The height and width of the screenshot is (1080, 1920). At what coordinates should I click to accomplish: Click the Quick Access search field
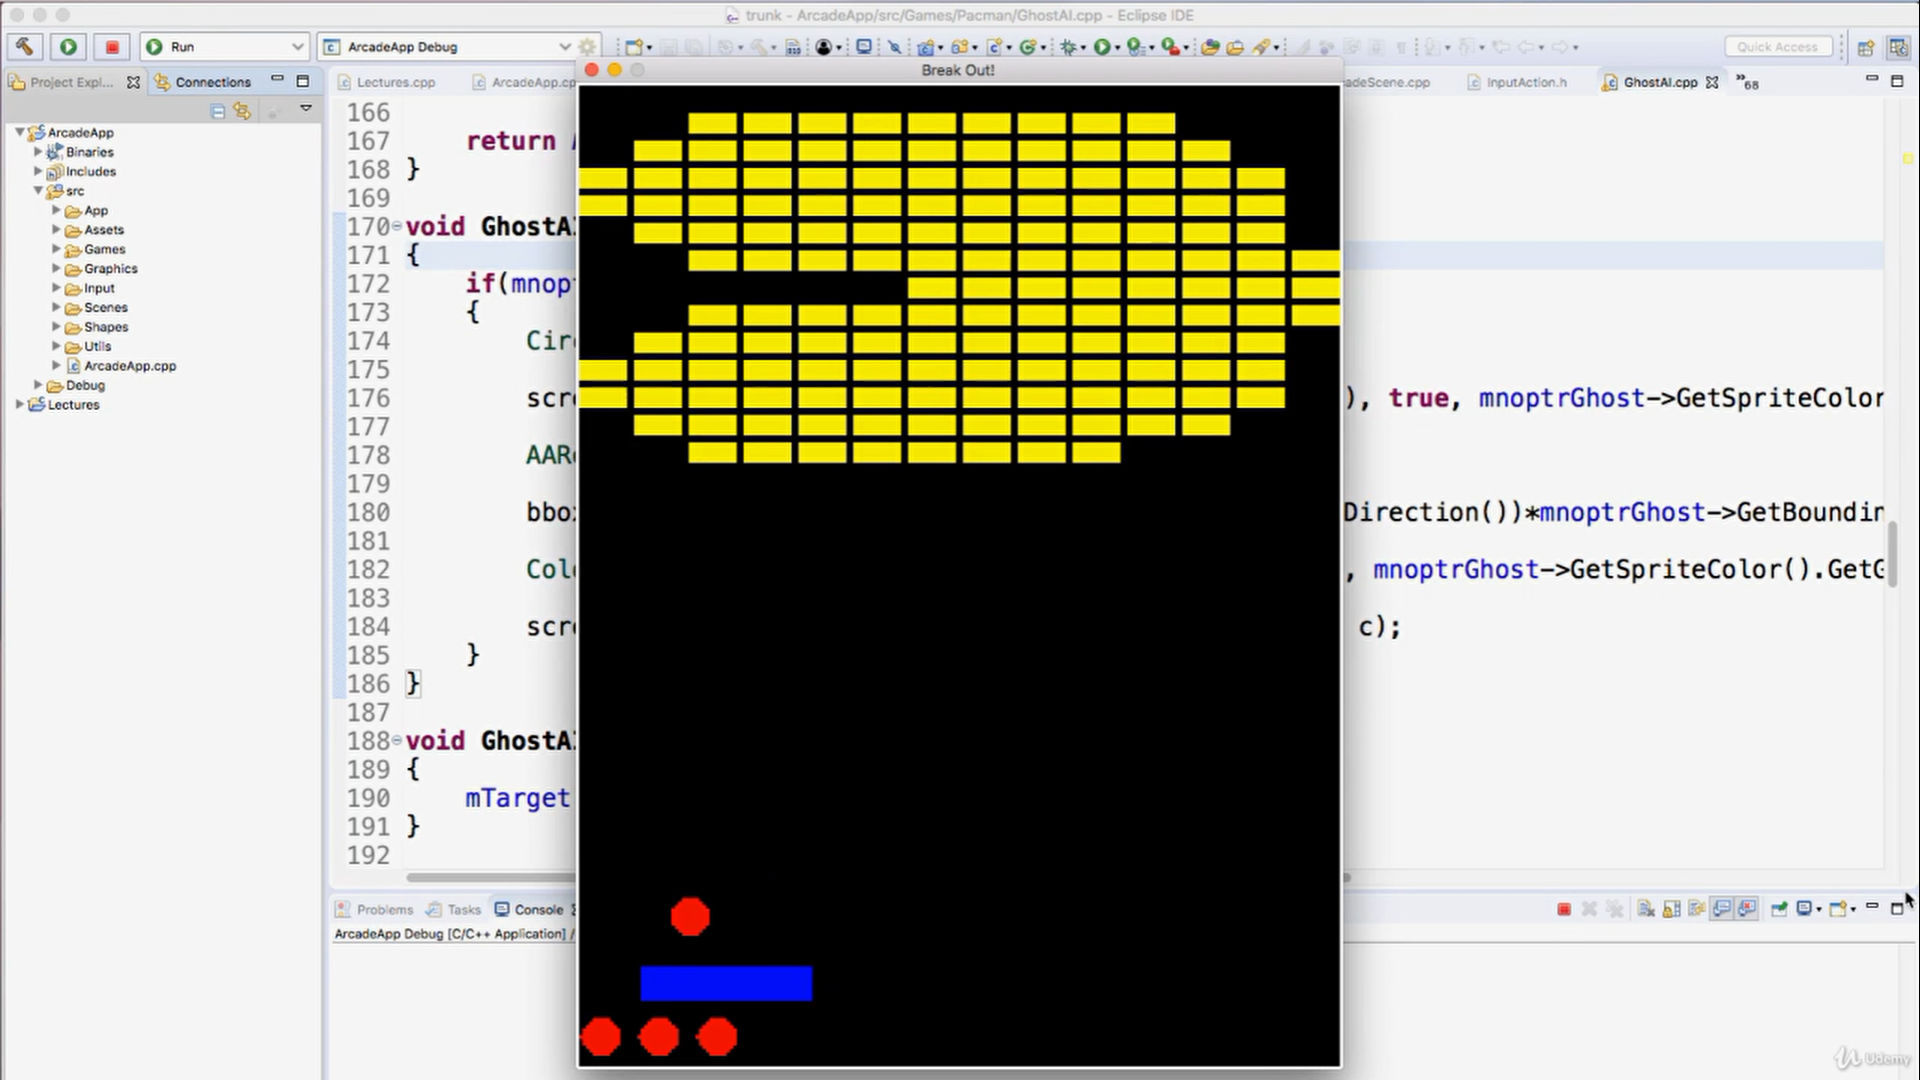[1778, 47]
